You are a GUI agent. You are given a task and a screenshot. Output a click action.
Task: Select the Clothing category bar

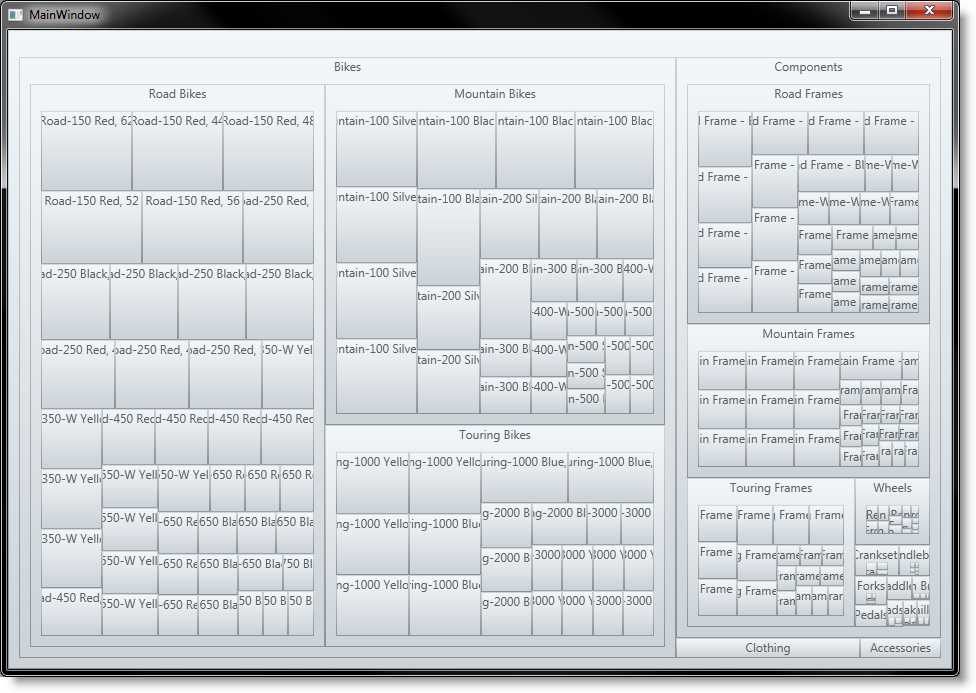tap(767, 648)
